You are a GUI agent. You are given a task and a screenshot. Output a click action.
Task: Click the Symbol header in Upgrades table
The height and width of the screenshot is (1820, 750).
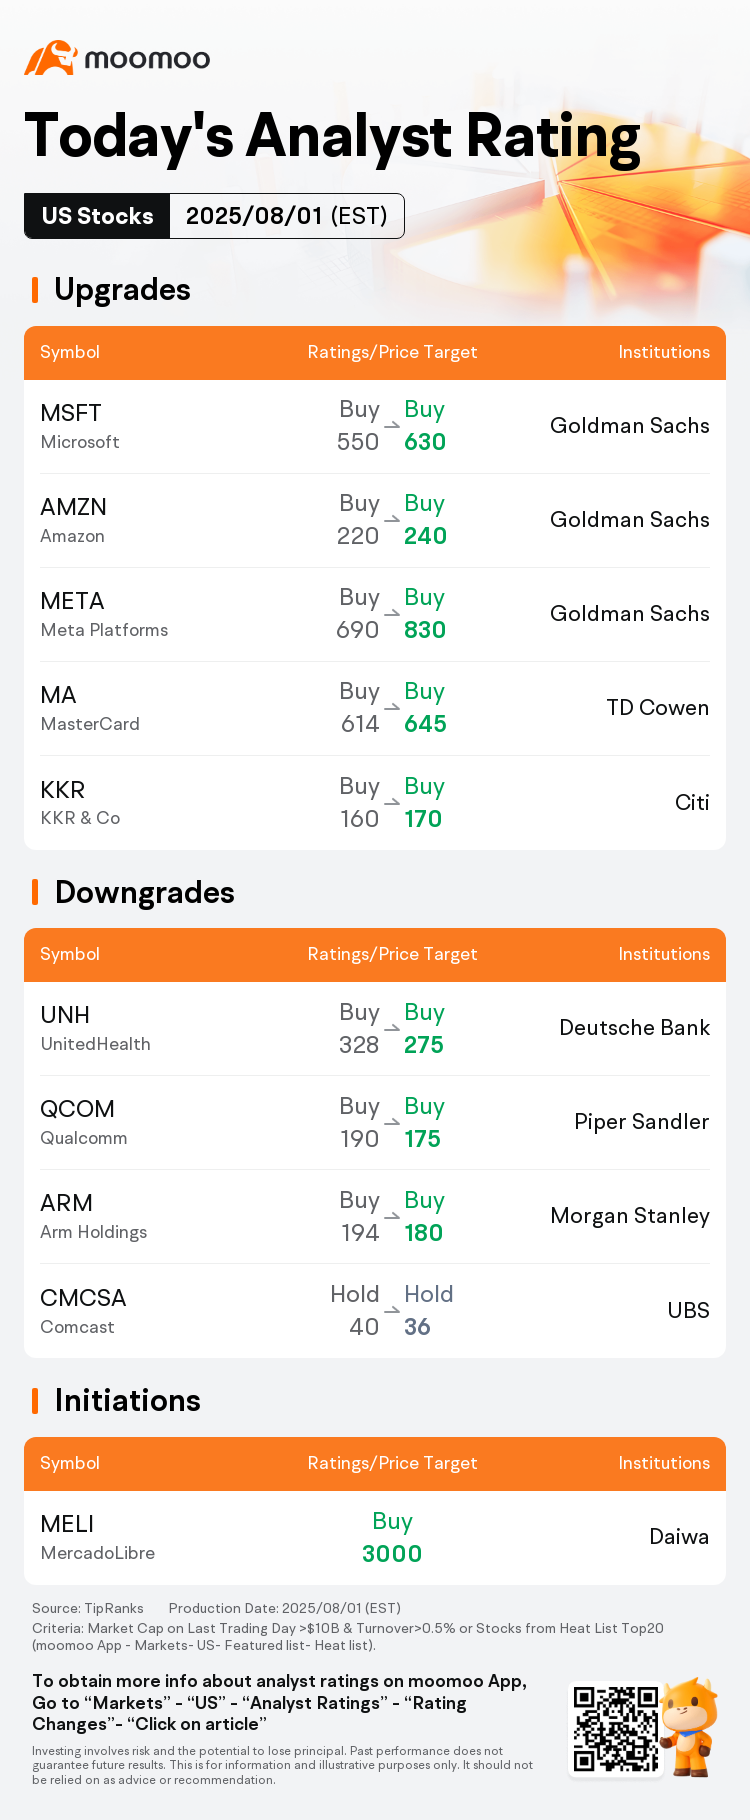70,352
